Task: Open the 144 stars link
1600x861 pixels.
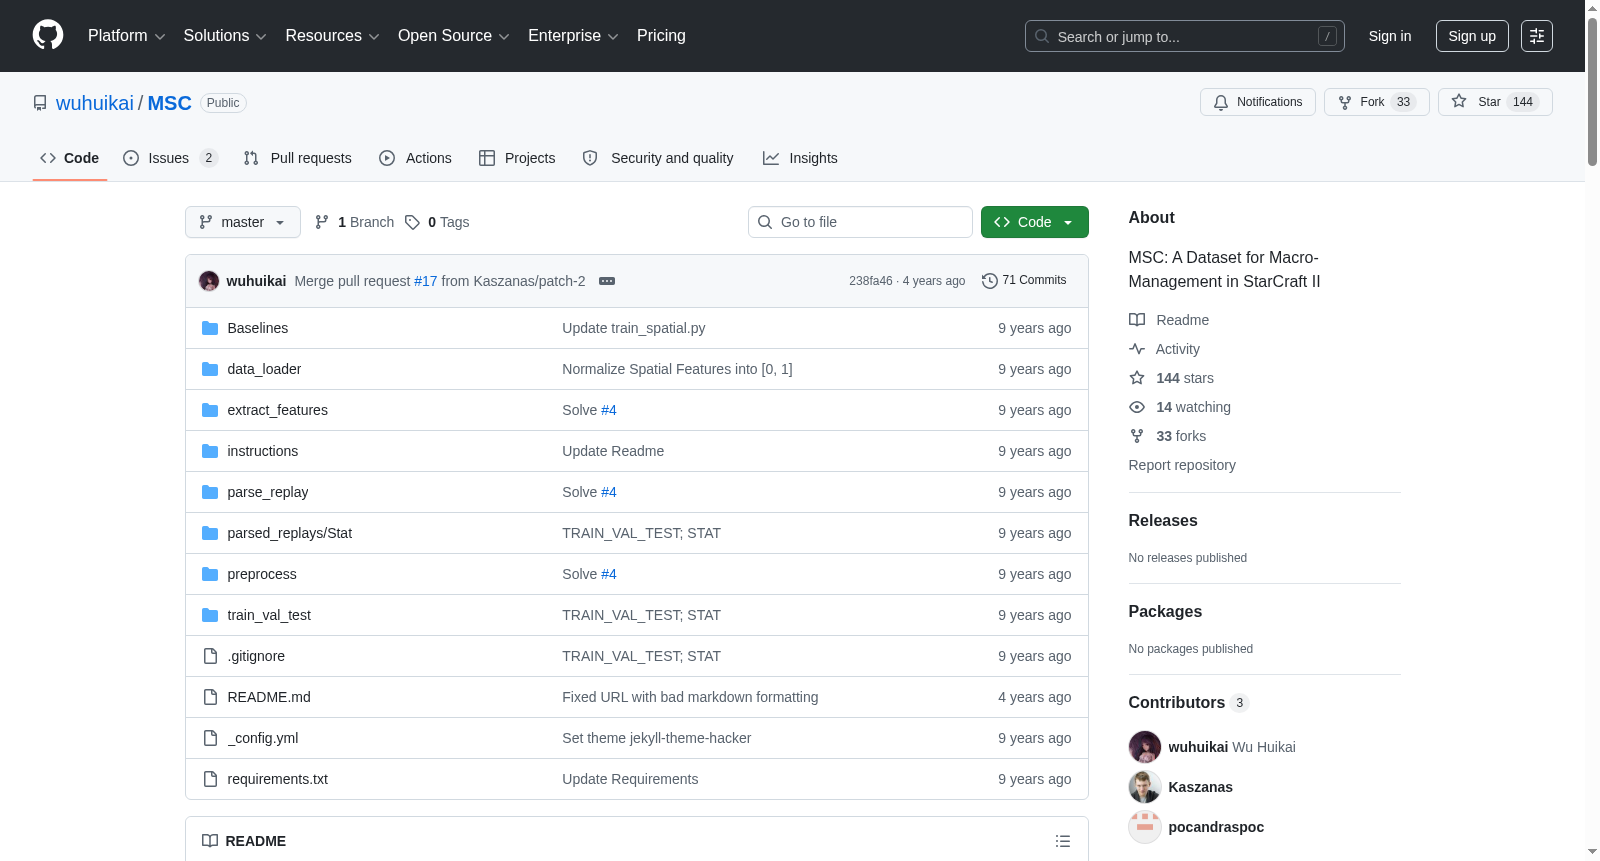Action: [1172, 378]
